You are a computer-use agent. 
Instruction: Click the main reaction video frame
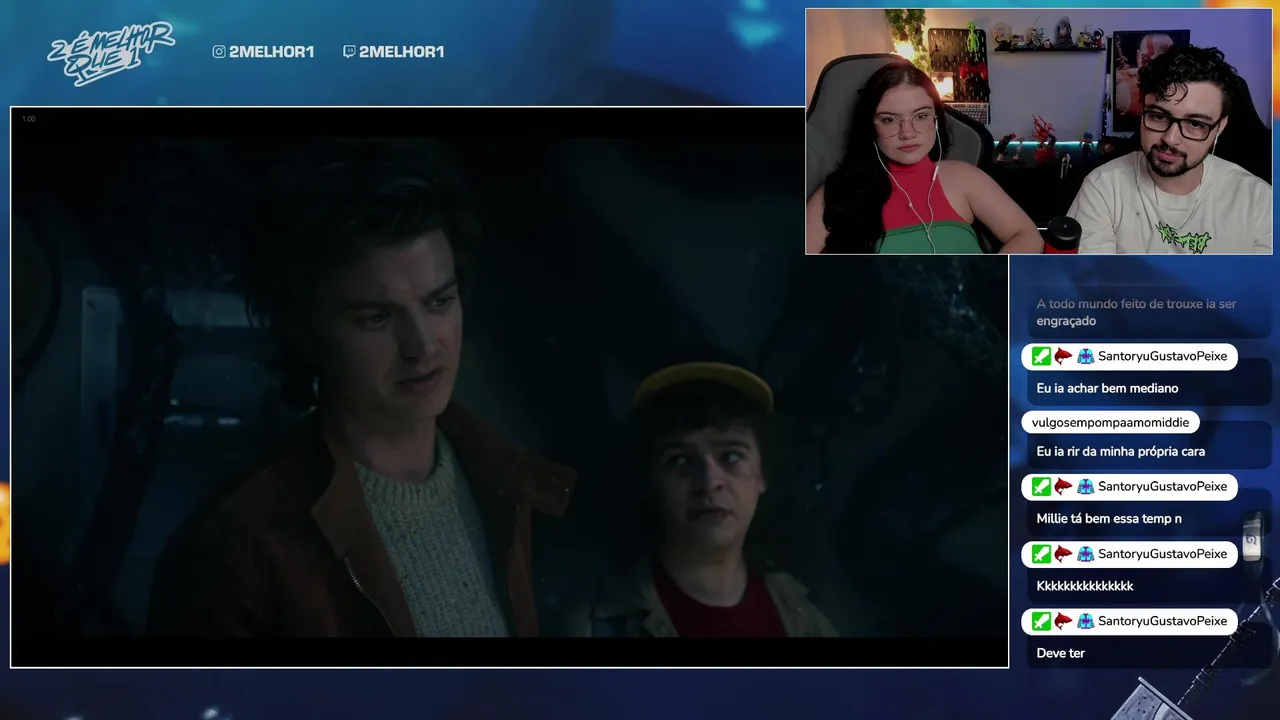509,387
